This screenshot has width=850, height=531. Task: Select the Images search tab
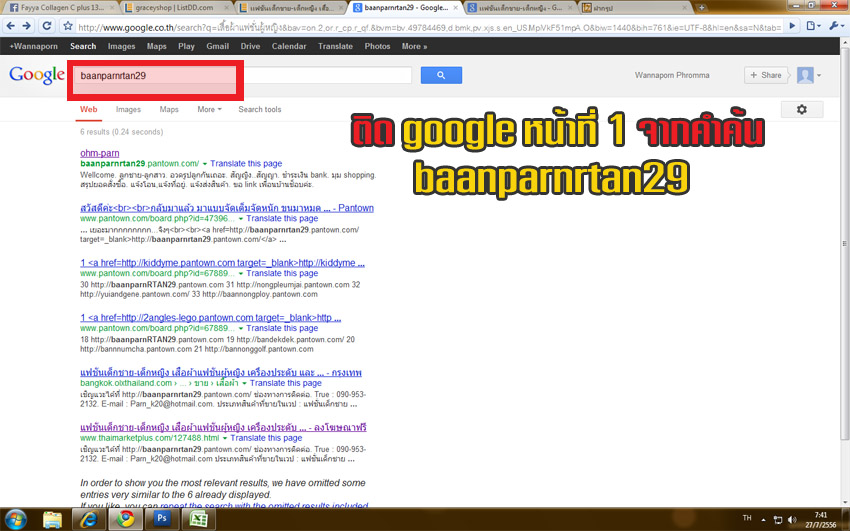pyautogui.click(x=128, y=109)
